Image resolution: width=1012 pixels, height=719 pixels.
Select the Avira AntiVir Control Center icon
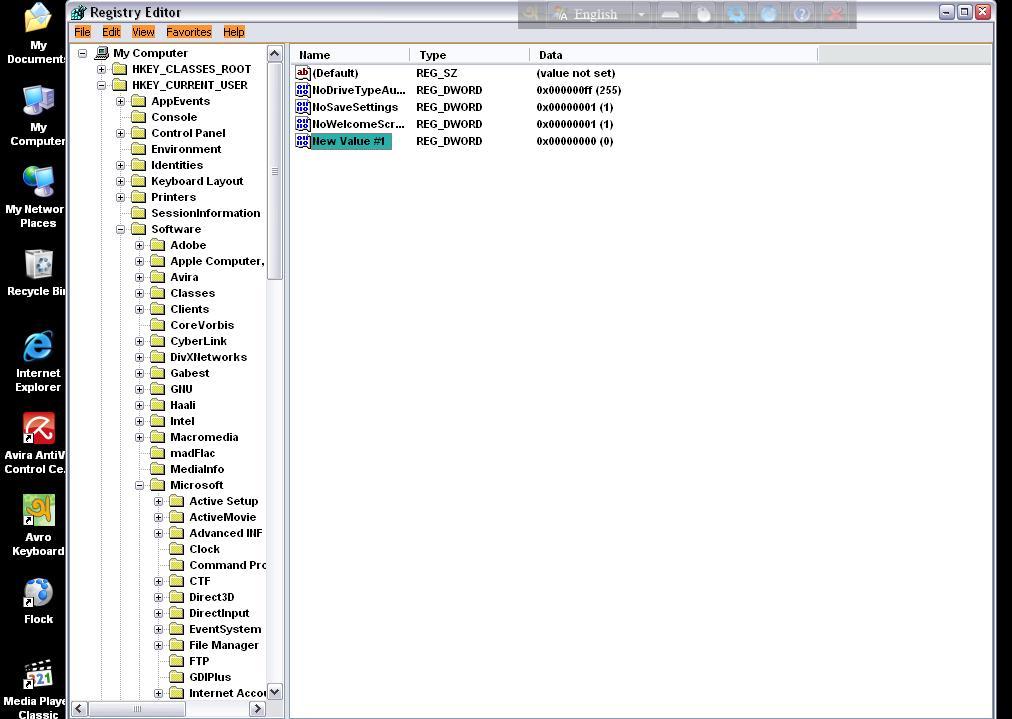click(38, 429)
